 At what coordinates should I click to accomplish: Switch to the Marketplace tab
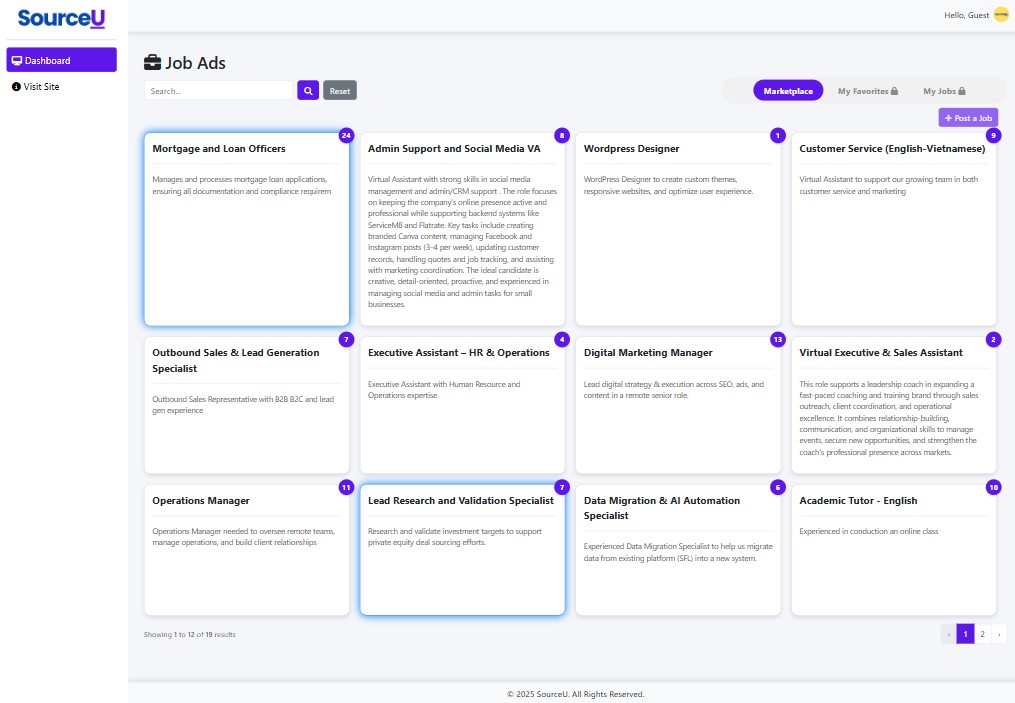(788, 91)
